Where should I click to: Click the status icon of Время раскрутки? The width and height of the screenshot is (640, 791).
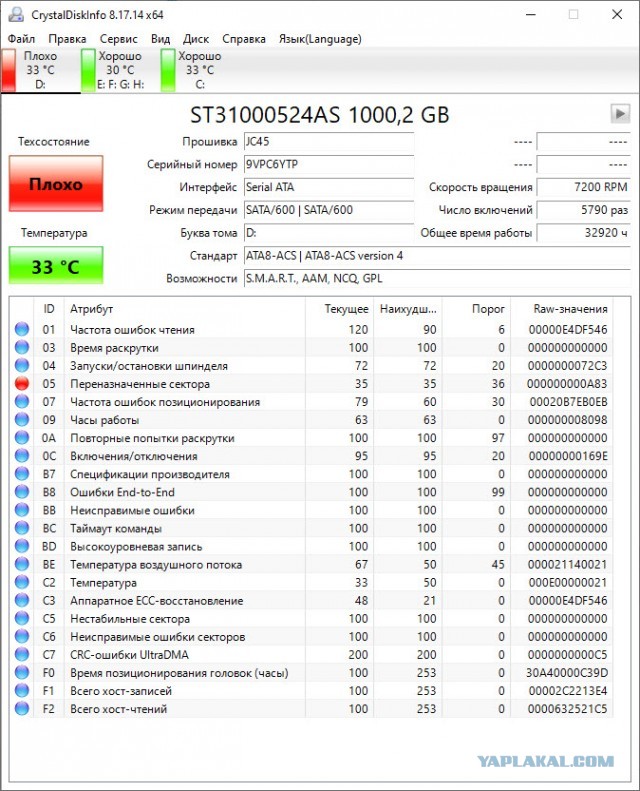[x=22, y=348]
